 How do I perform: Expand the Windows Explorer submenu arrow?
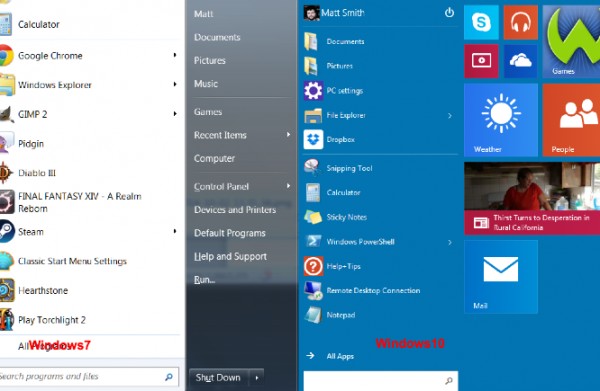tap(175, 84)
